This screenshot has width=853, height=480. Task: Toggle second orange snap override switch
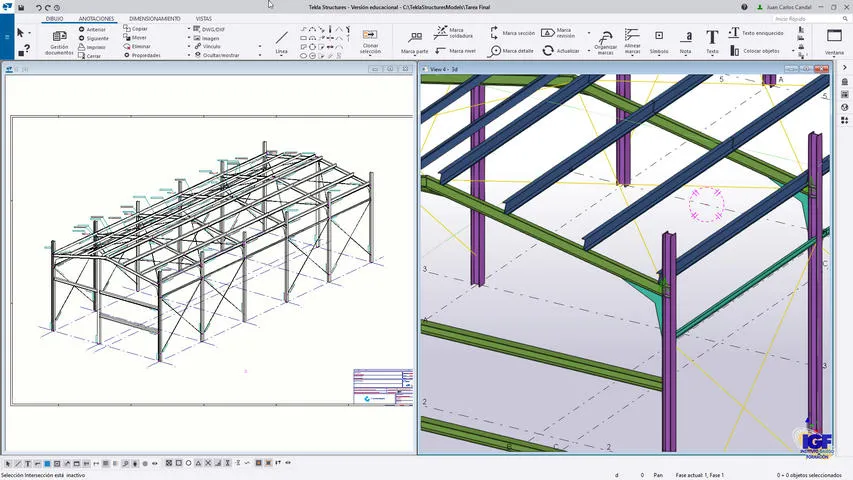coord(268,463)
